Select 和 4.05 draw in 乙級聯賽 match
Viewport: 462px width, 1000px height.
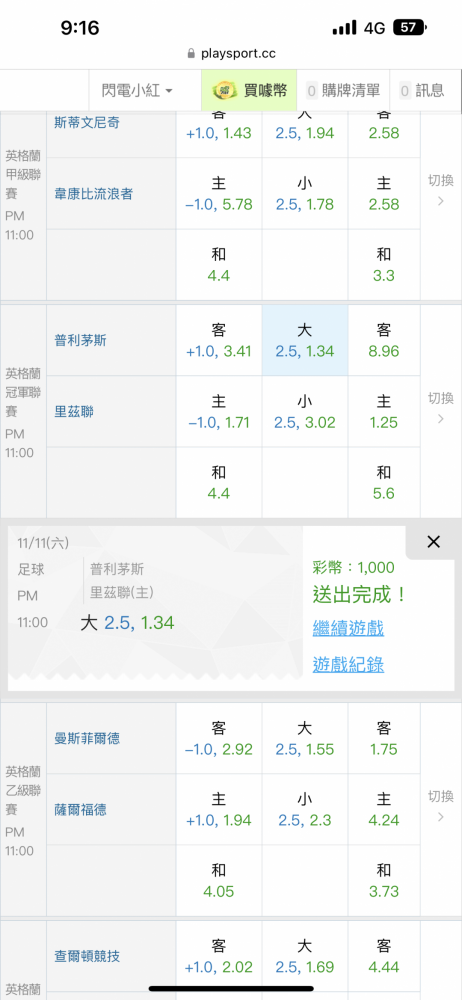click(219, 881)
